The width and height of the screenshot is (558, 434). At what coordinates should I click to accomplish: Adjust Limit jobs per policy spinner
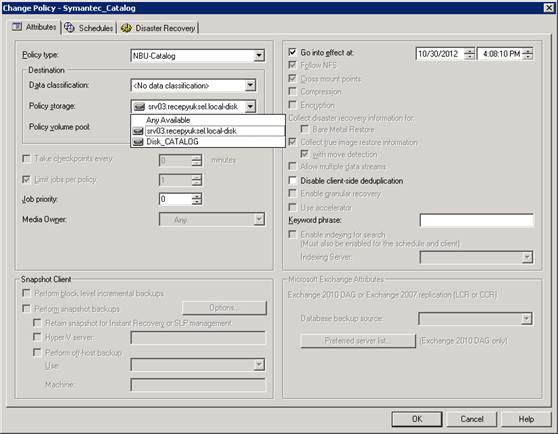pyautogui.click(x=196, y=180)
